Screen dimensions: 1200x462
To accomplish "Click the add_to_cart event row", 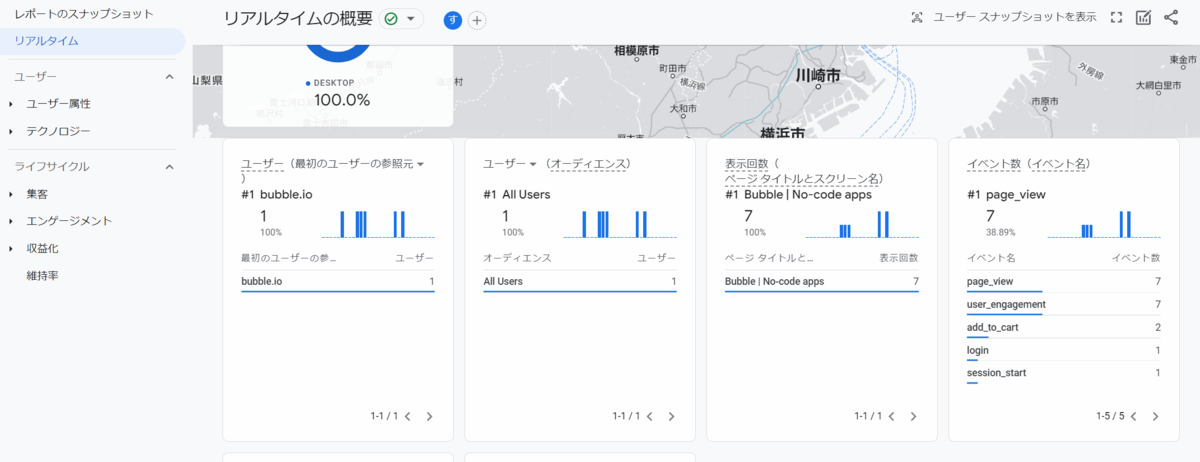I will coord(1064,327).
